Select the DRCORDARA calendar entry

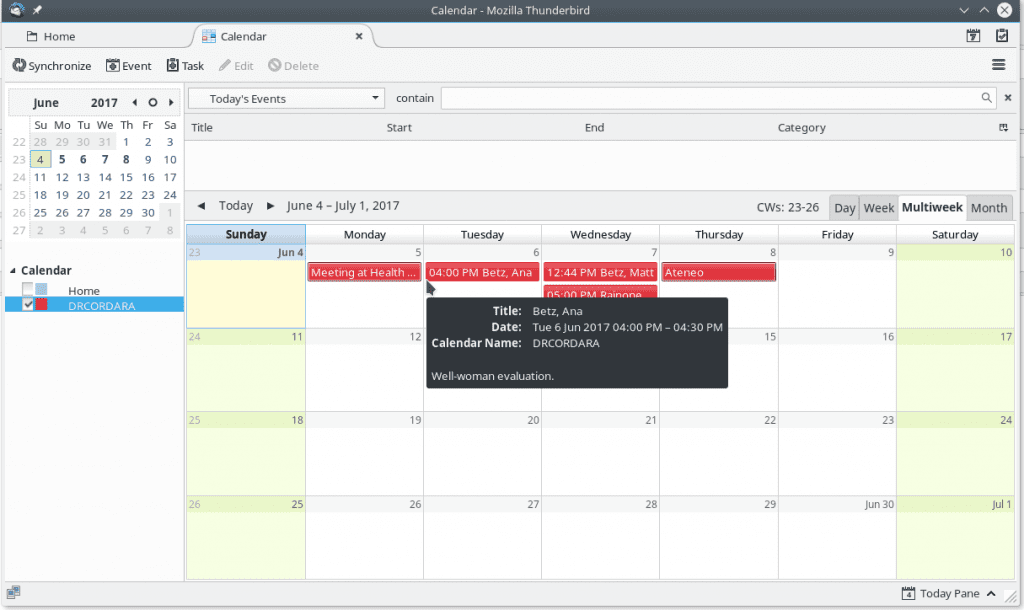[x=94, y=304]
